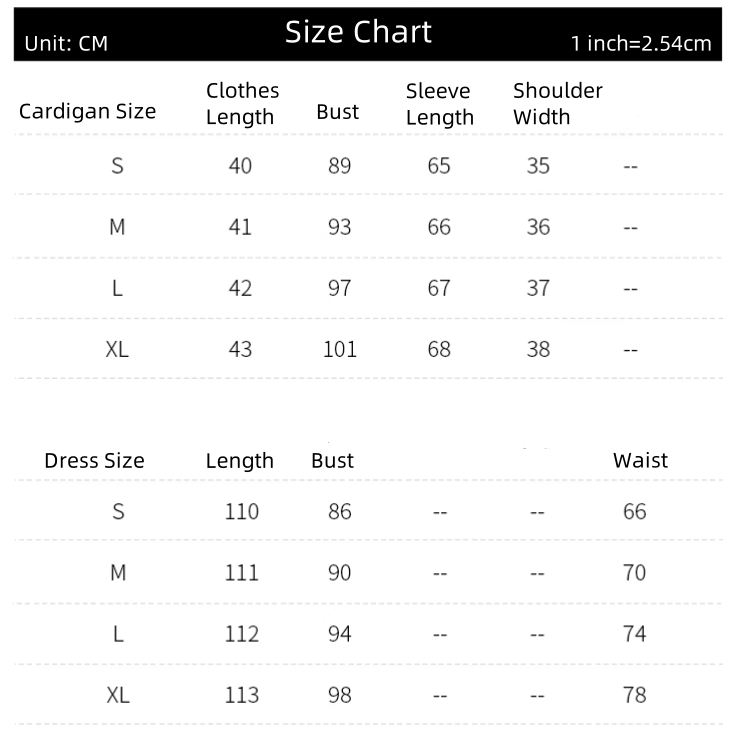Screen dimensions: 736x729
Task: Click the Waist column header
Action: (x=640, y=460)
